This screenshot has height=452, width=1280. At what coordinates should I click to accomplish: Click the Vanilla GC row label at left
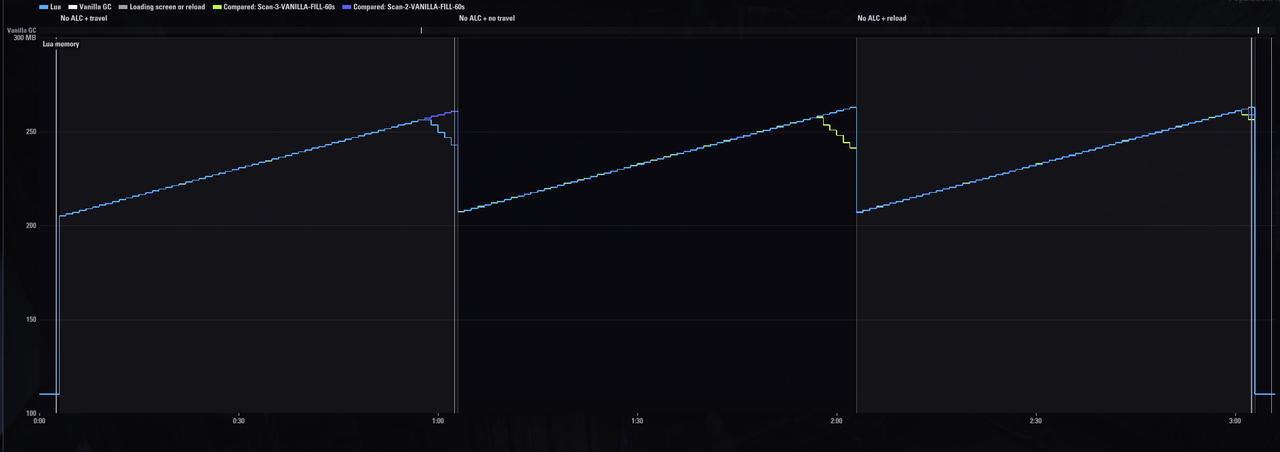point(22,30)
